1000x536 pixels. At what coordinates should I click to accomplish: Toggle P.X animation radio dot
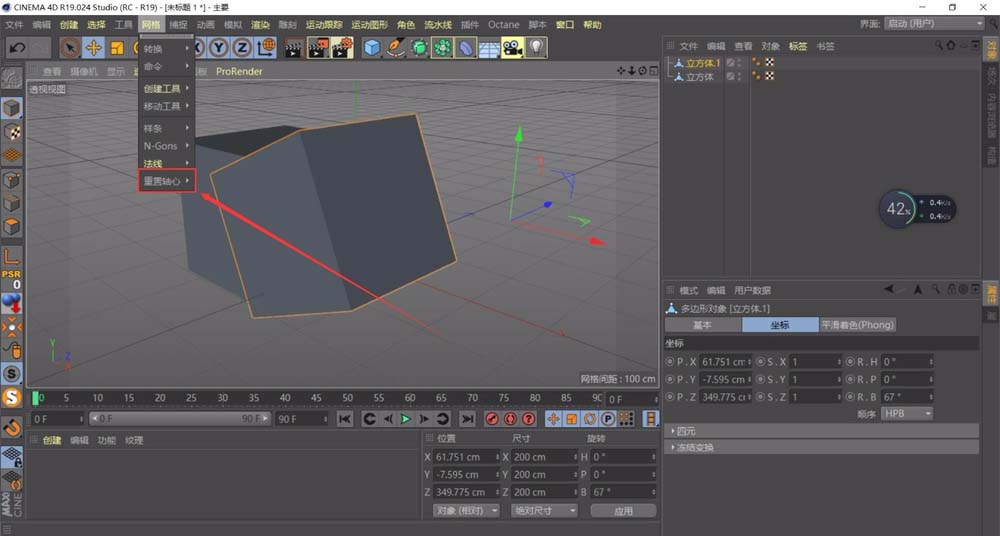click(x=670, y=362)
